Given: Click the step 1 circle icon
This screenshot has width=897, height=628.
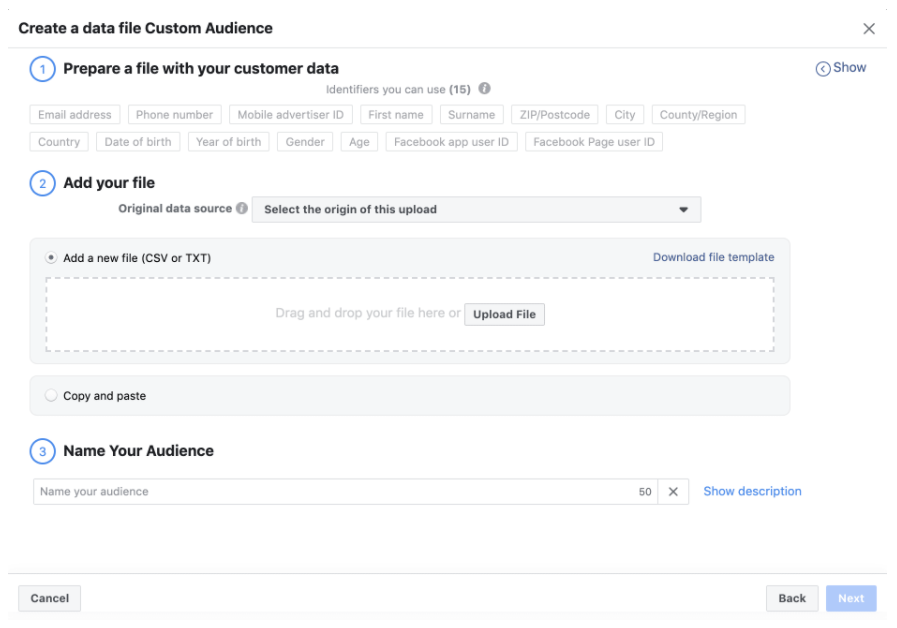Looking at the screenshot, I should pos(43,69).
